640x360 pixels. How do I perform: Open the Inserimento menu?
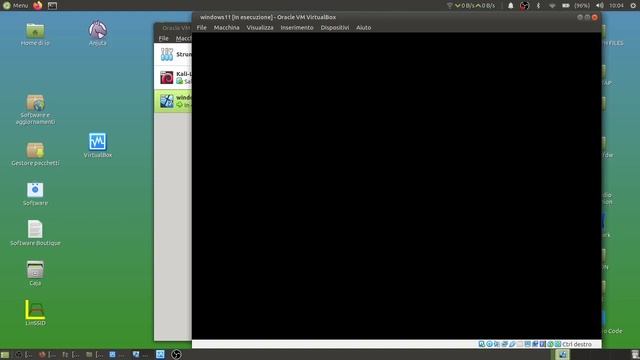pyautogui.click(x=297, y=28)
